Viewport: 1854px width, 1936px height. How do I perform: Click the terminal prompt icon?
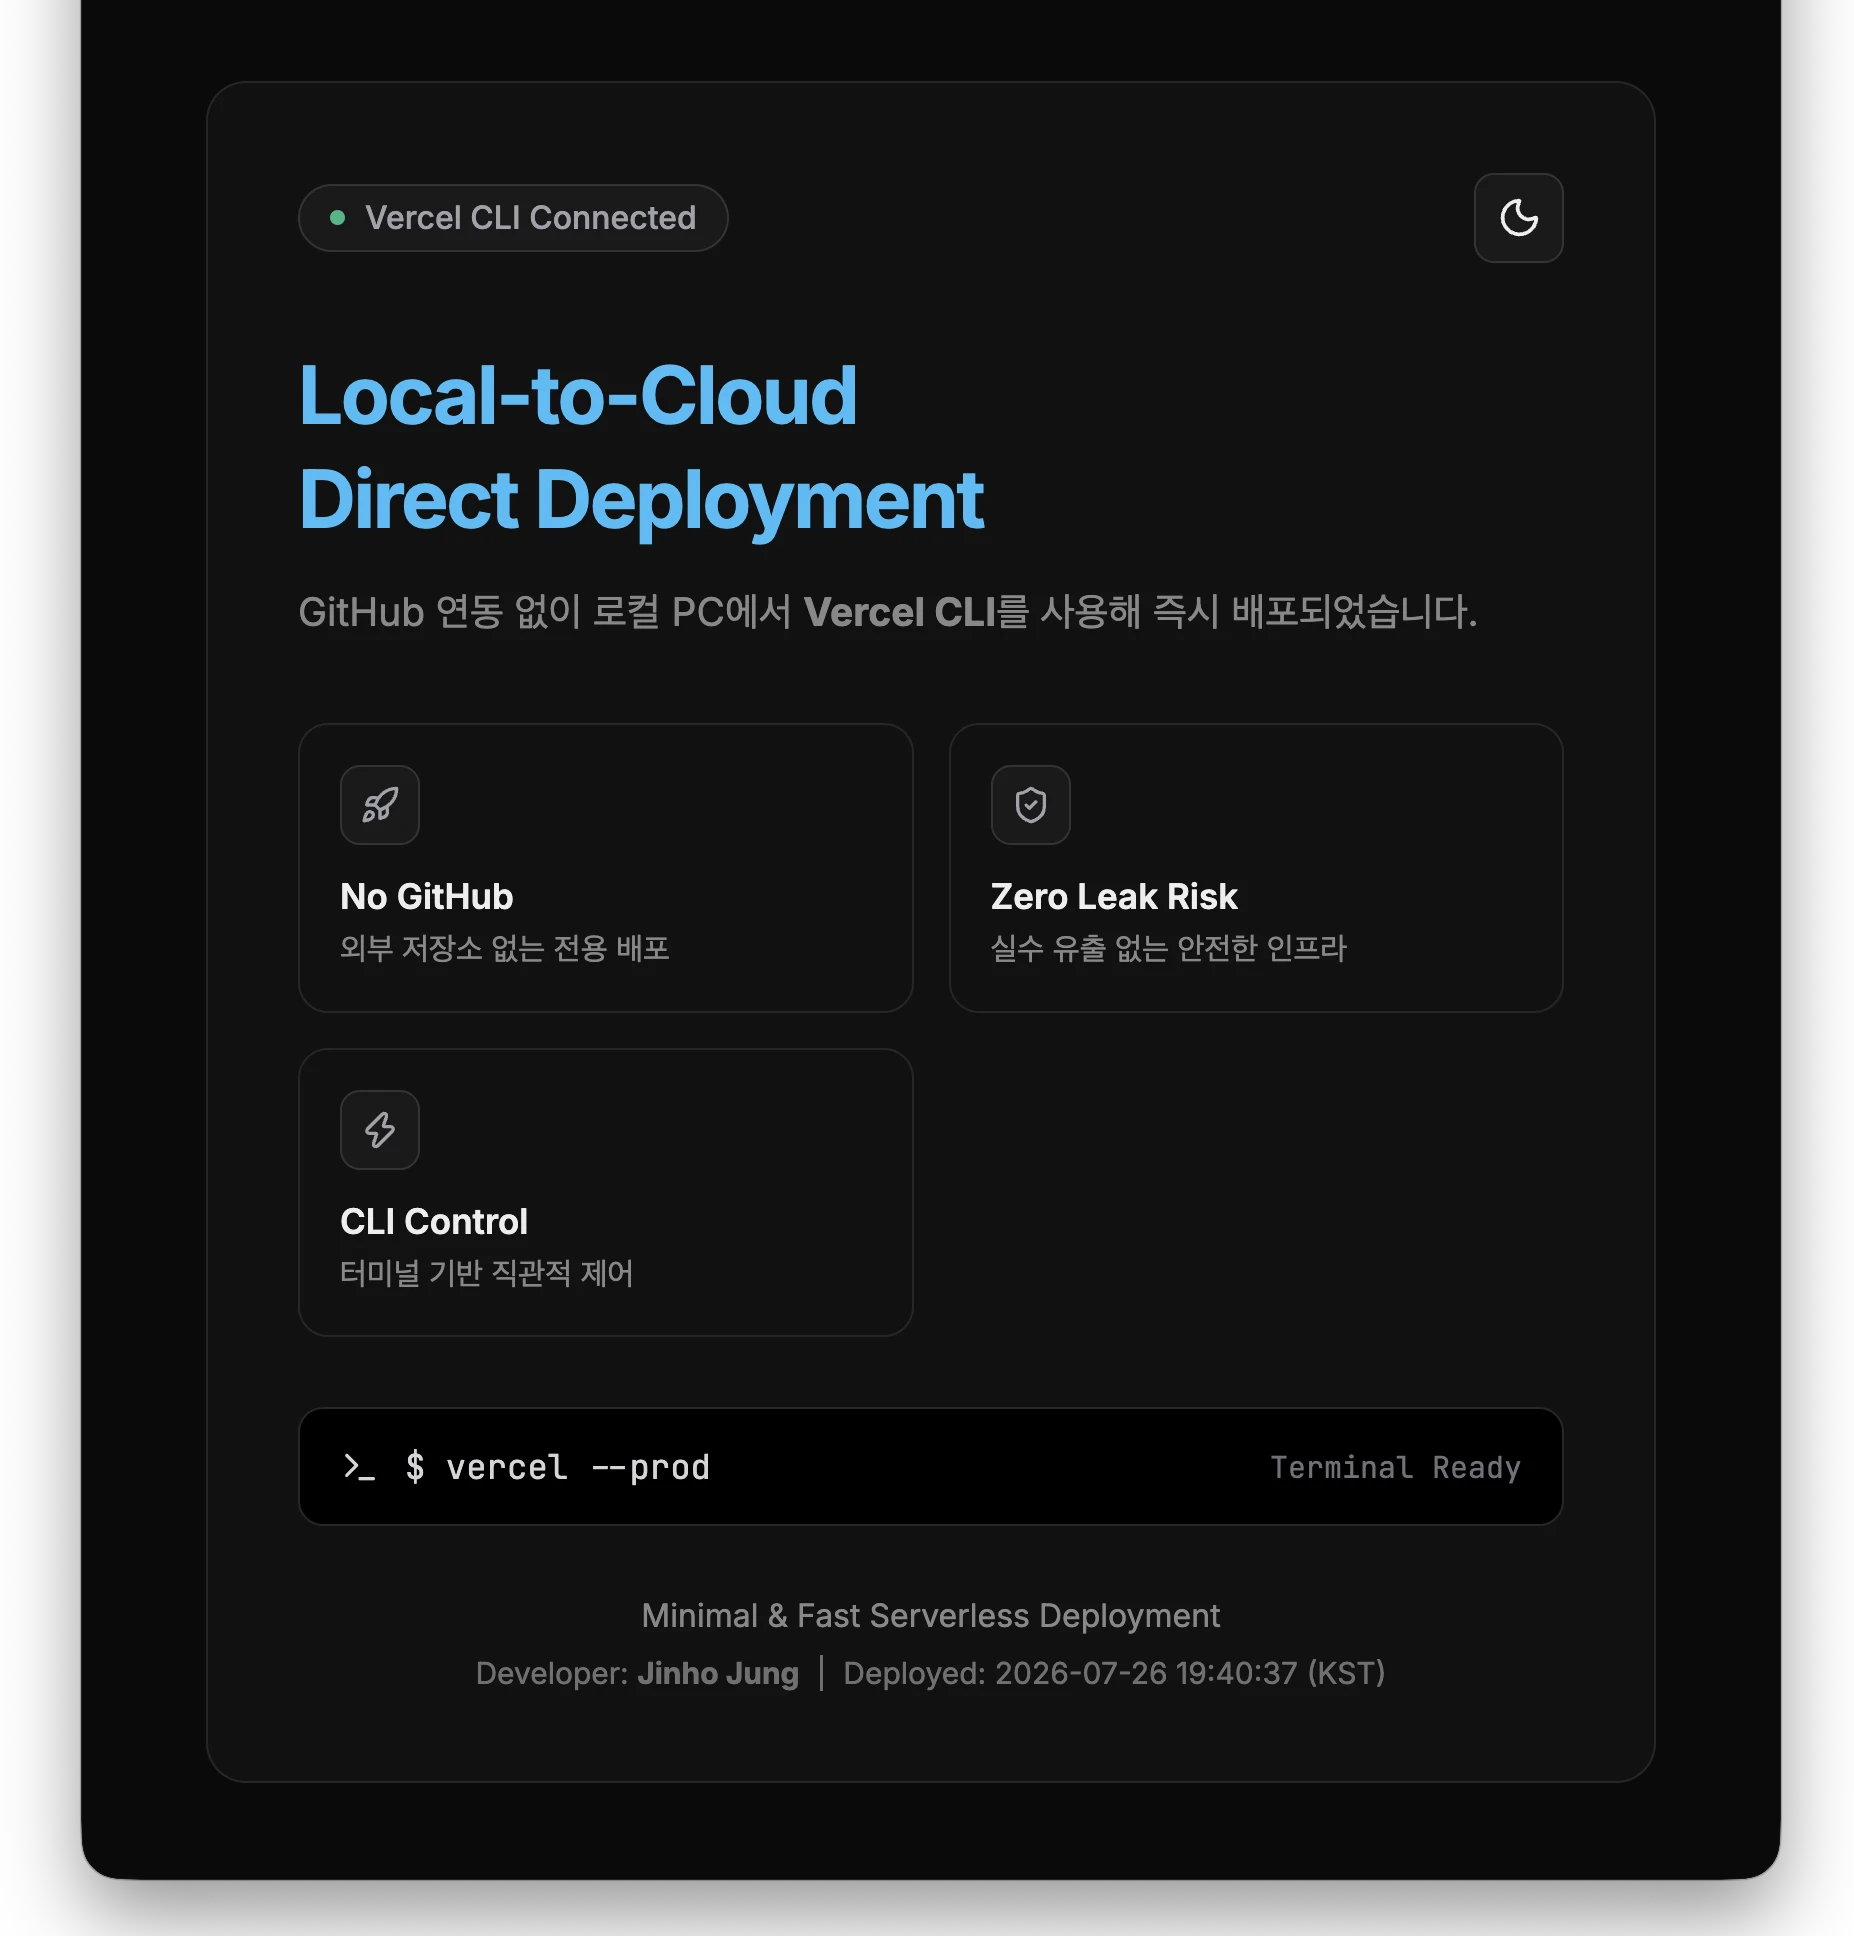point(358,1467)
